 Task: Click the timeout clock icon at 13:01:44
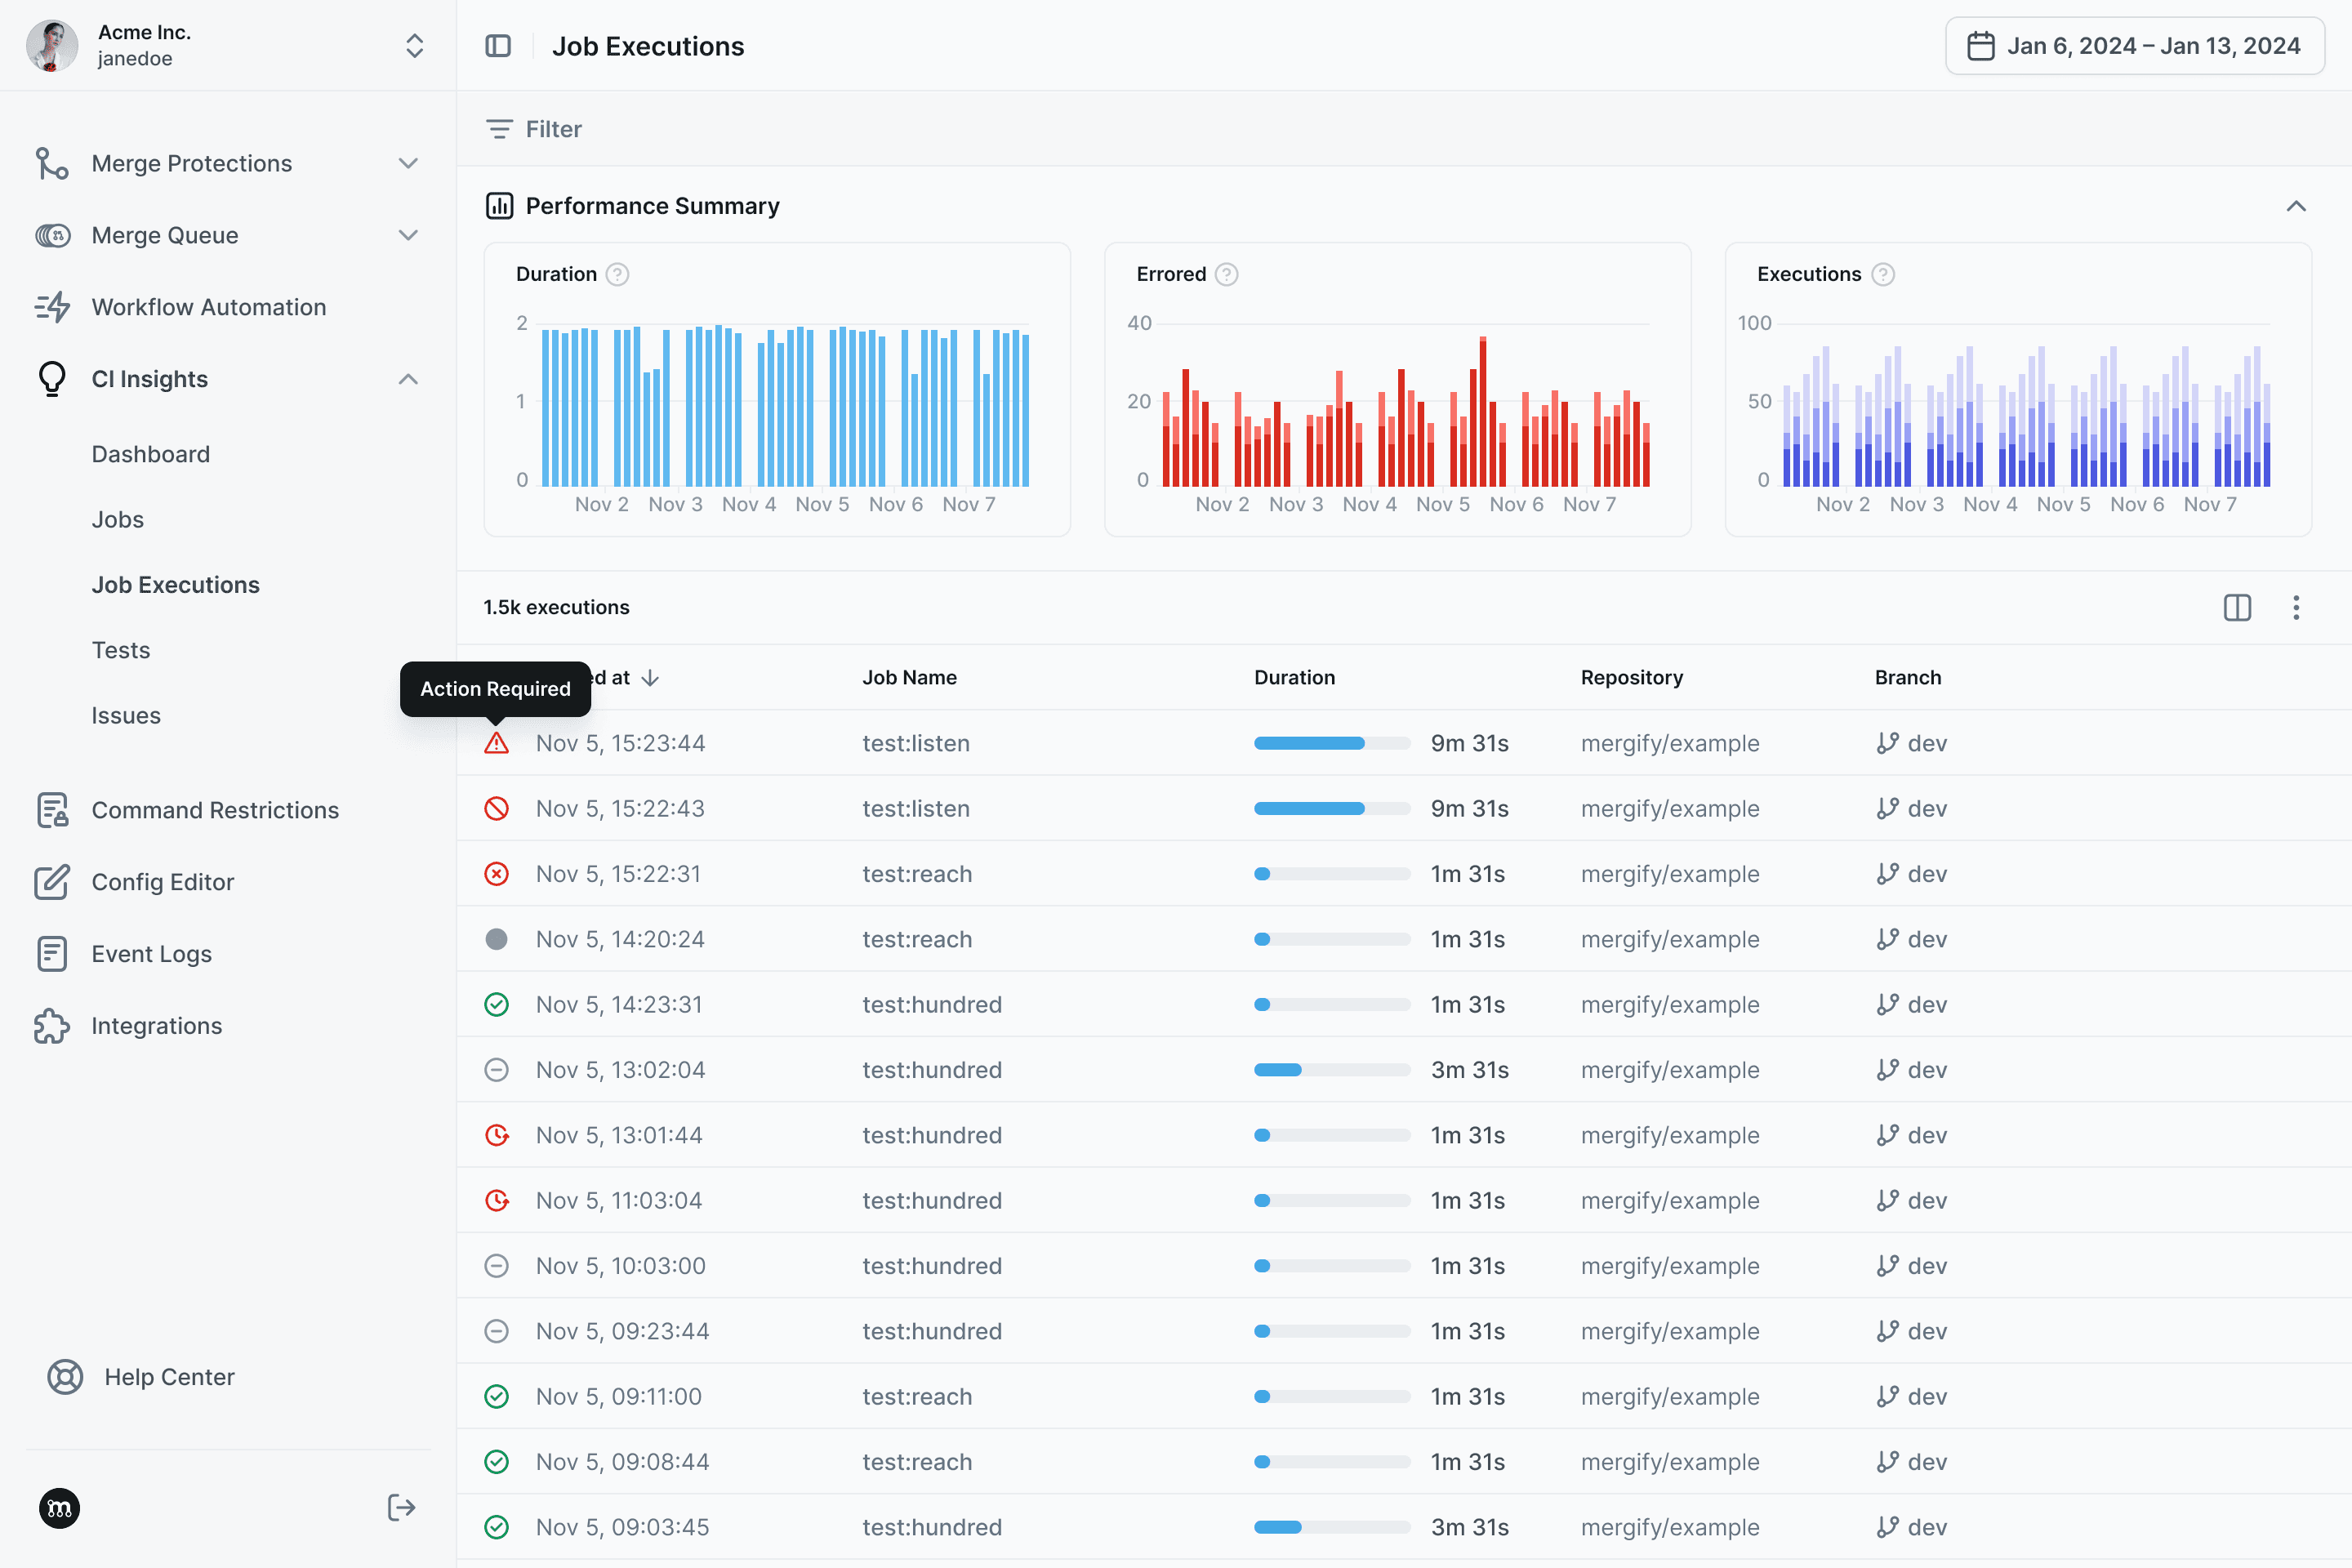click(x=497, y=1135)
